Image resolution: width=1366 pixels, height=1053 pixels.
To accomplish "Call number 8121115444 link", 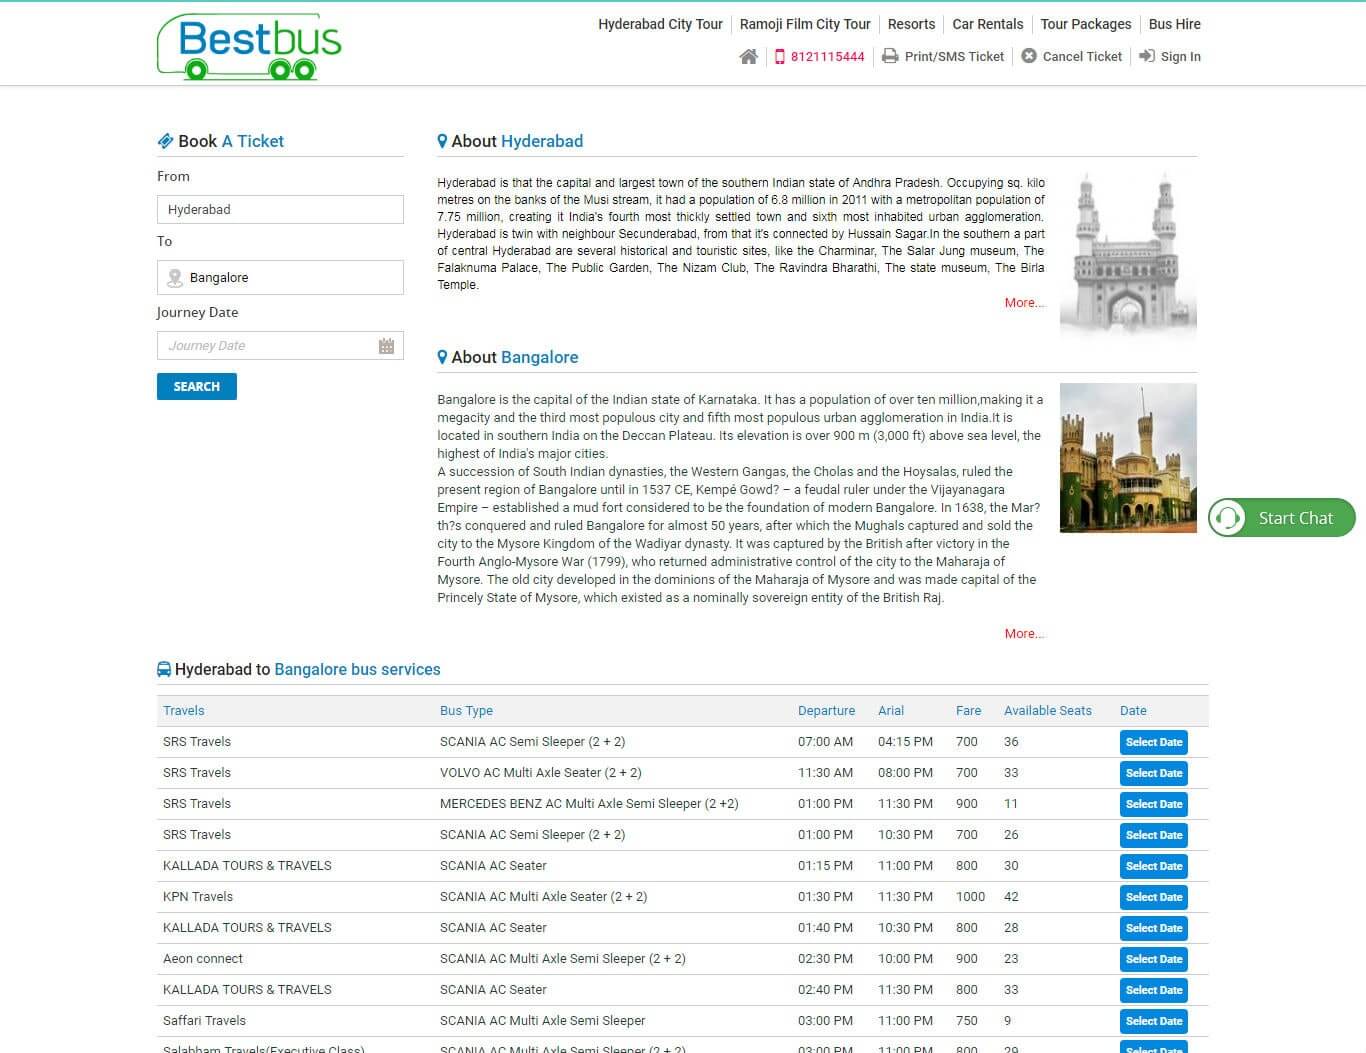I will pos(827,57).
